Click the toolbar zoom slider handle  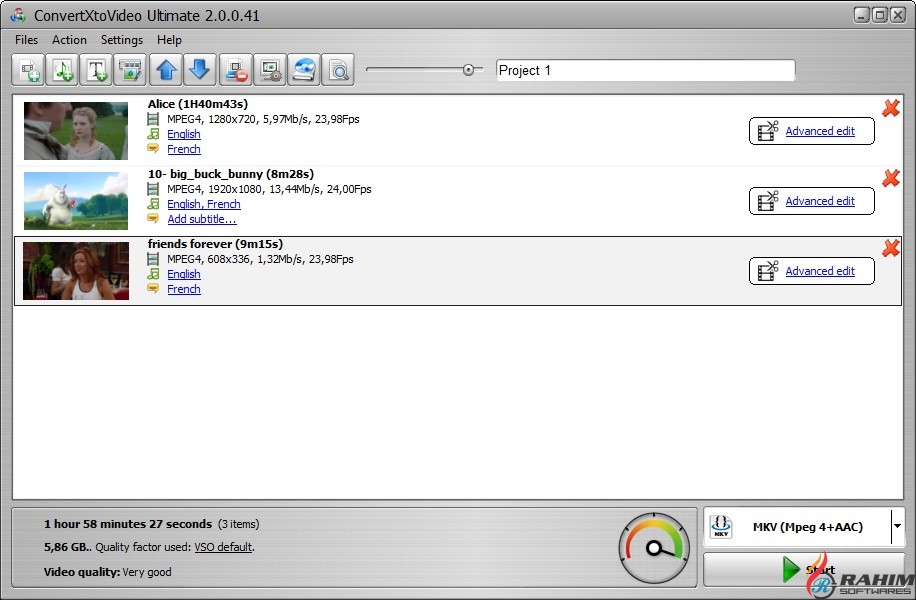click(x=468, y=69)
